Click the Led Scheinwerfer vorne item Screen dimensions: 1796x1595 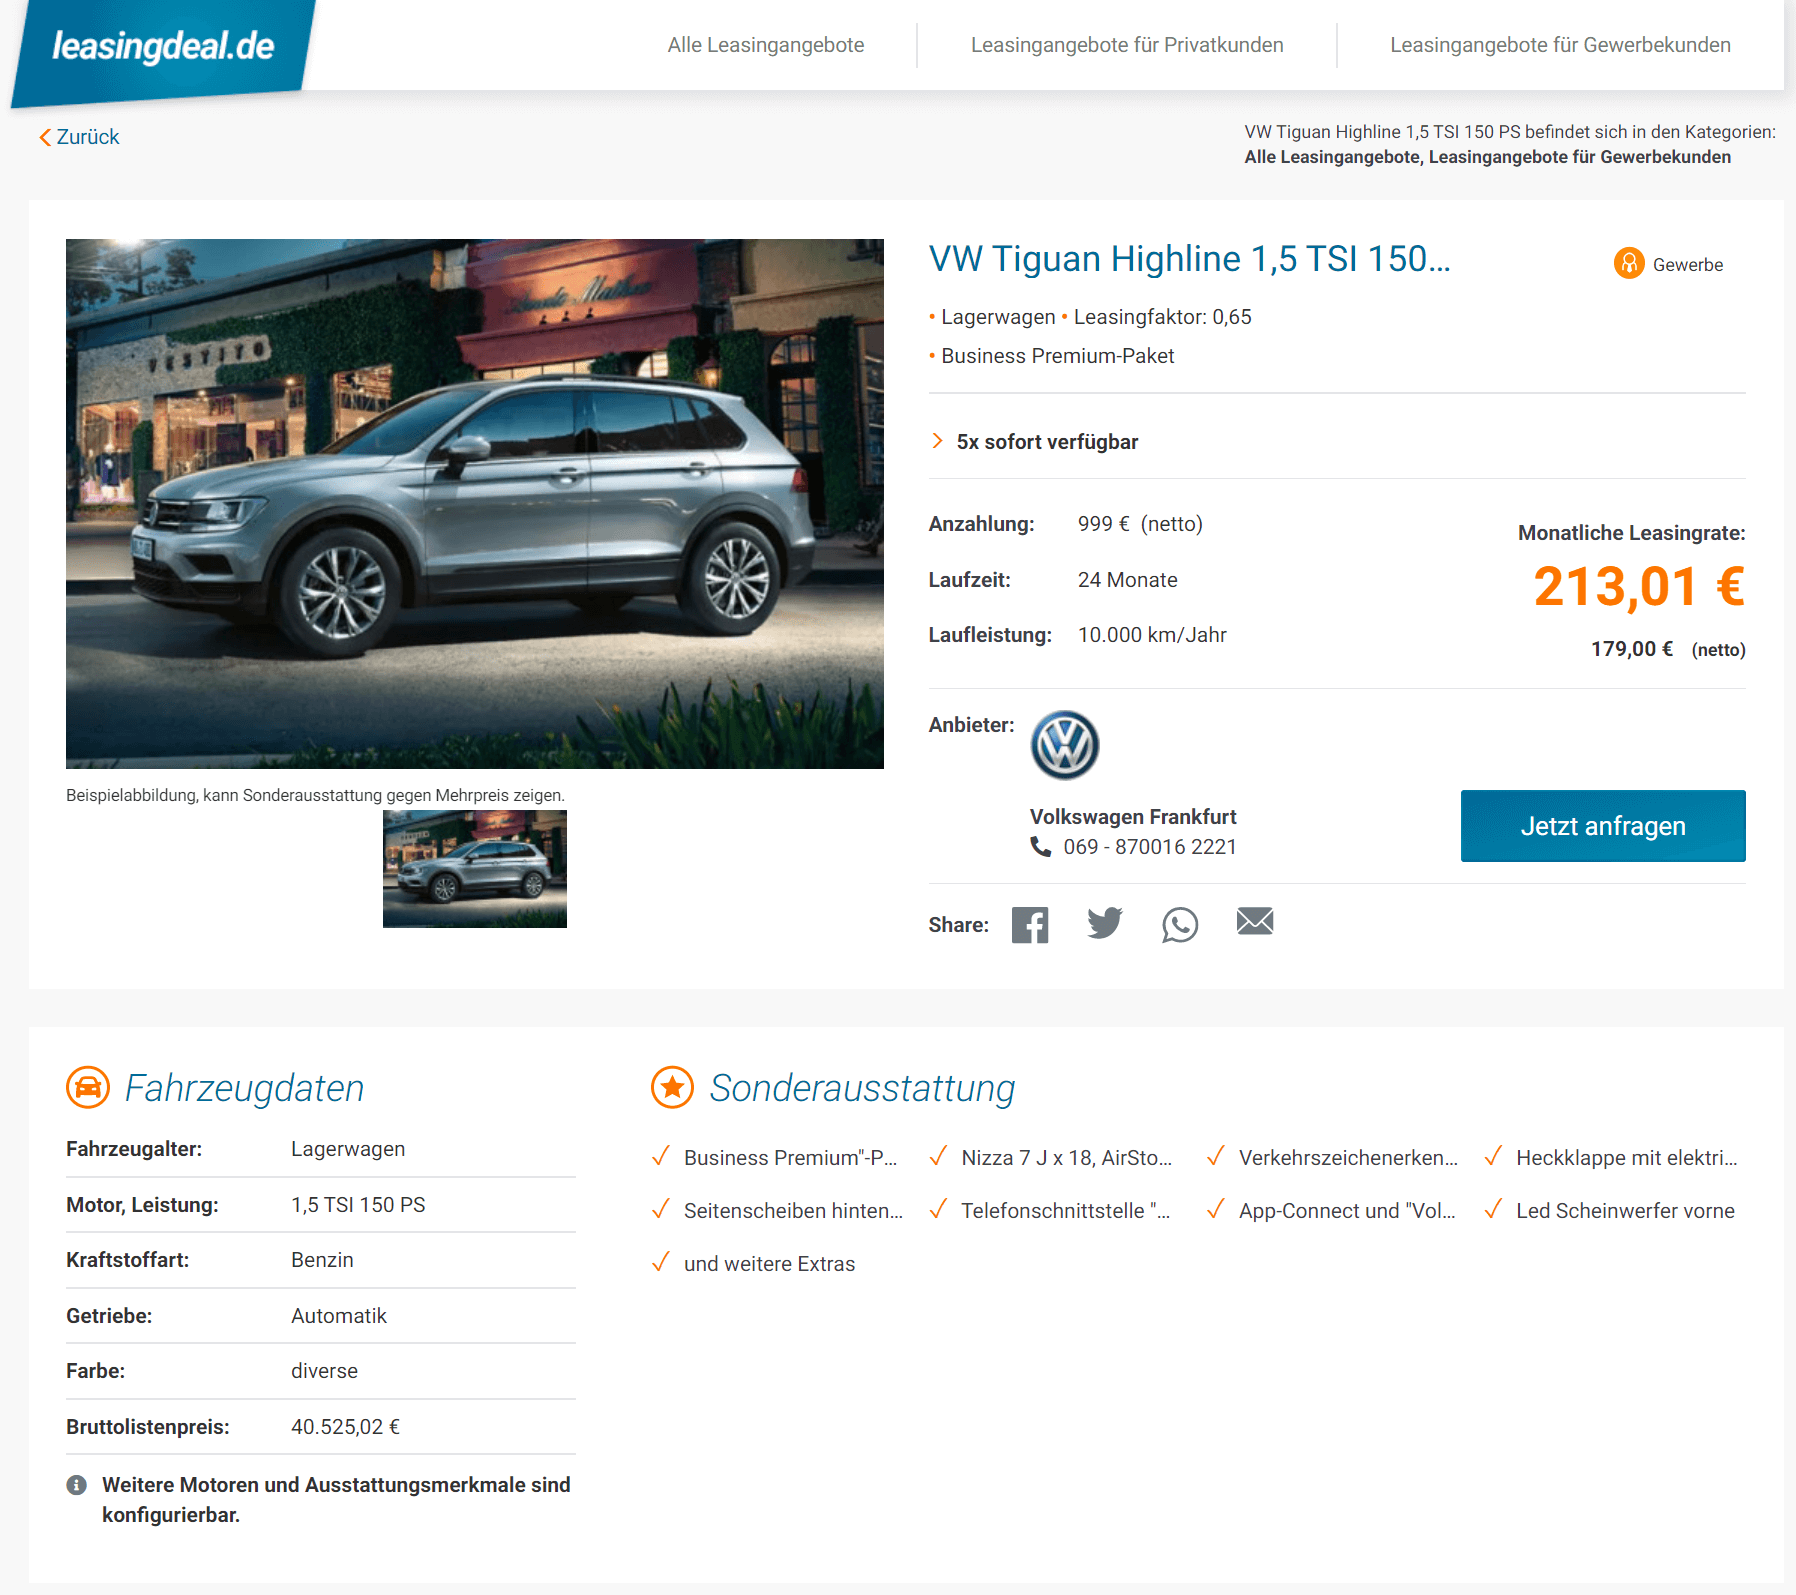tap(1625, 1211)
